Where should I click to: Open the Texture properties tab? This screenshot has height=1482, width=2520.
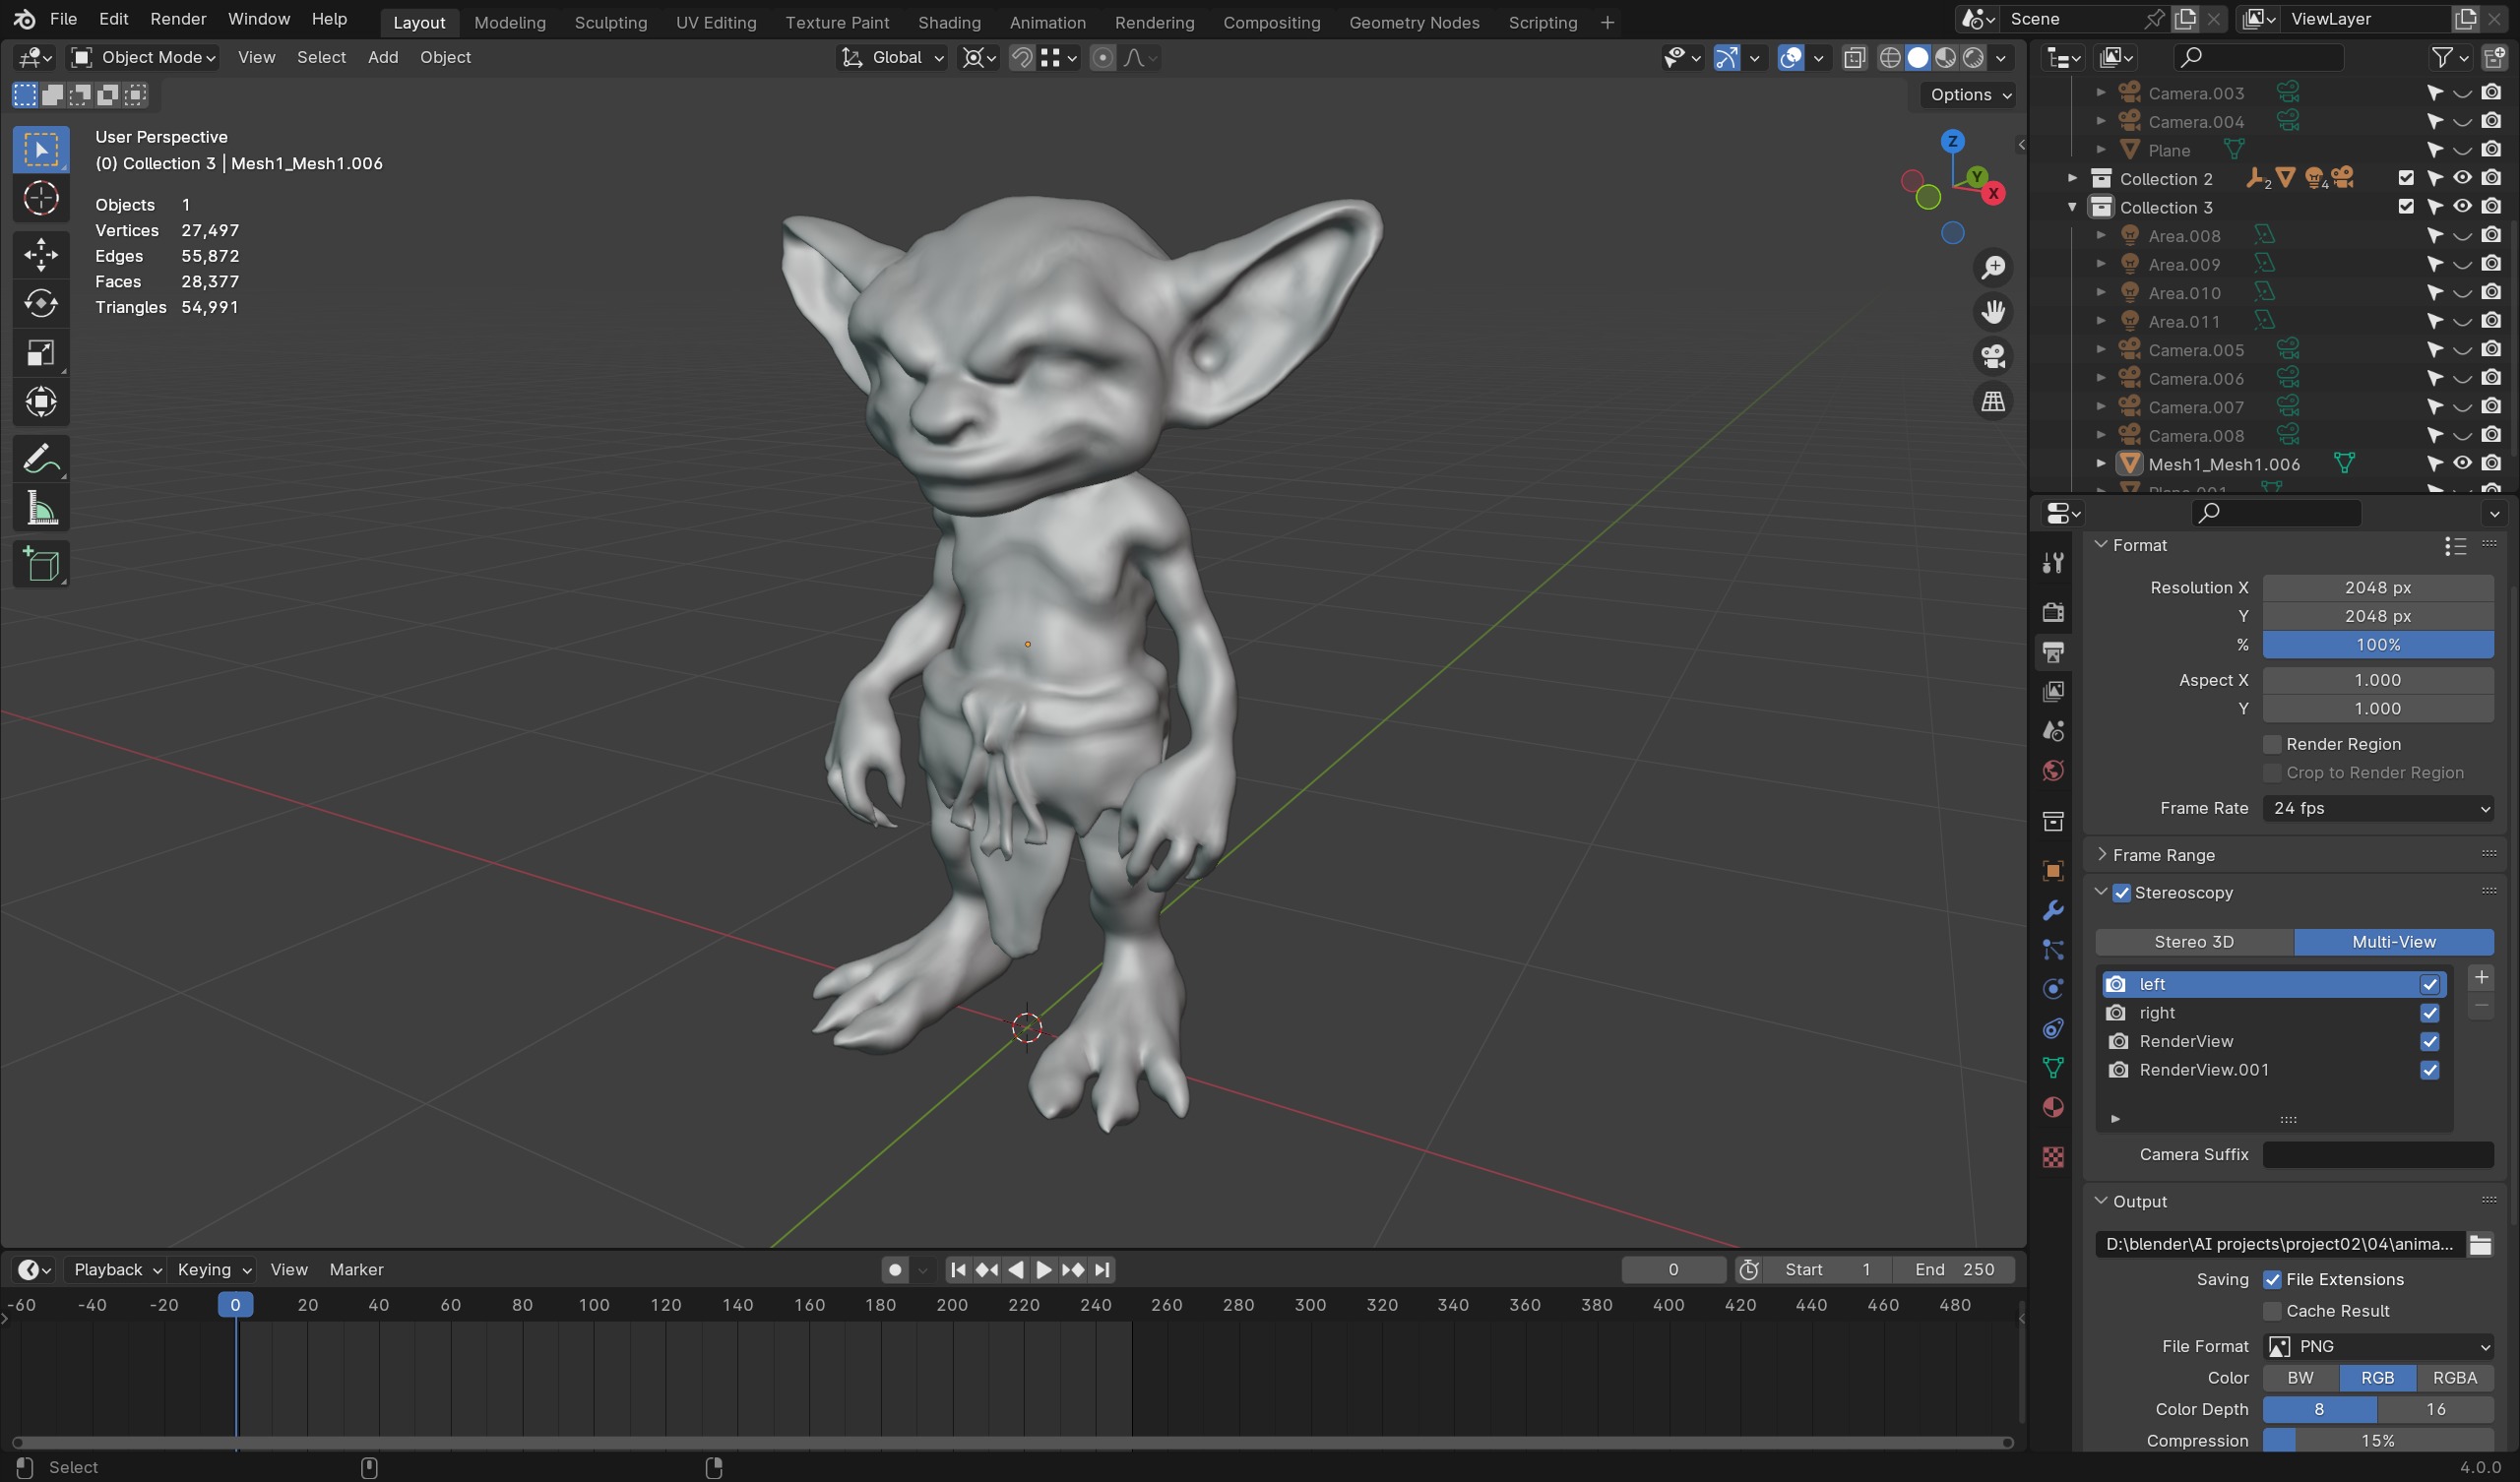coord(2053,1157)
